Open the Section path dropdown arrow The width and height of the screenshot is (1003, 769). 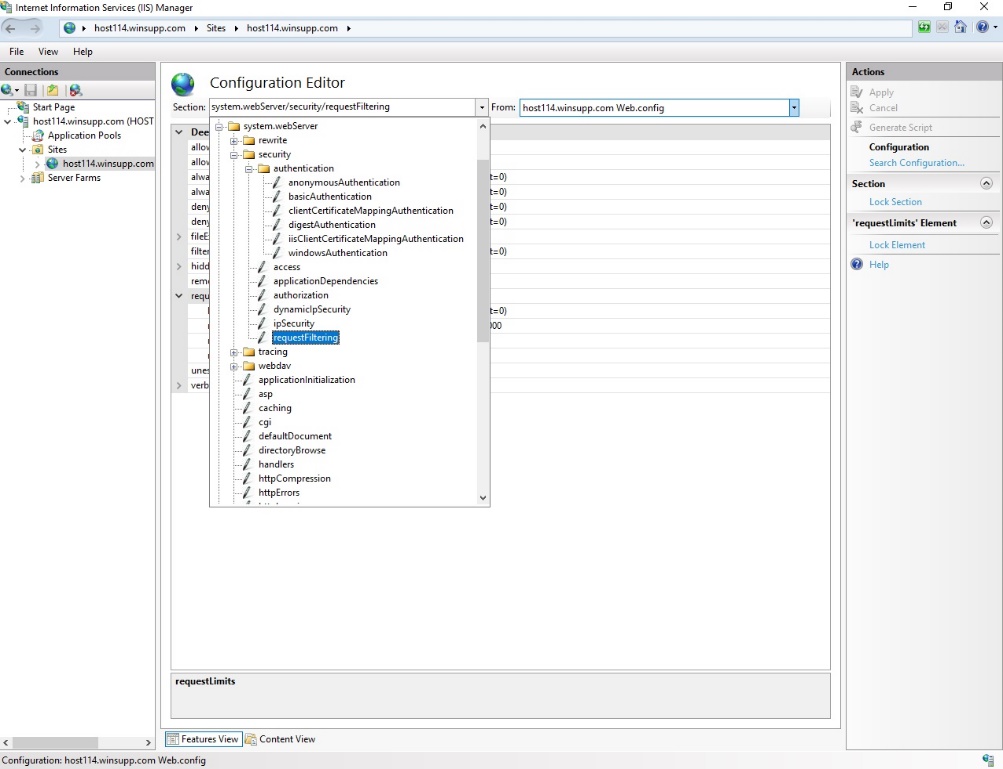click(x=482, y=107)
